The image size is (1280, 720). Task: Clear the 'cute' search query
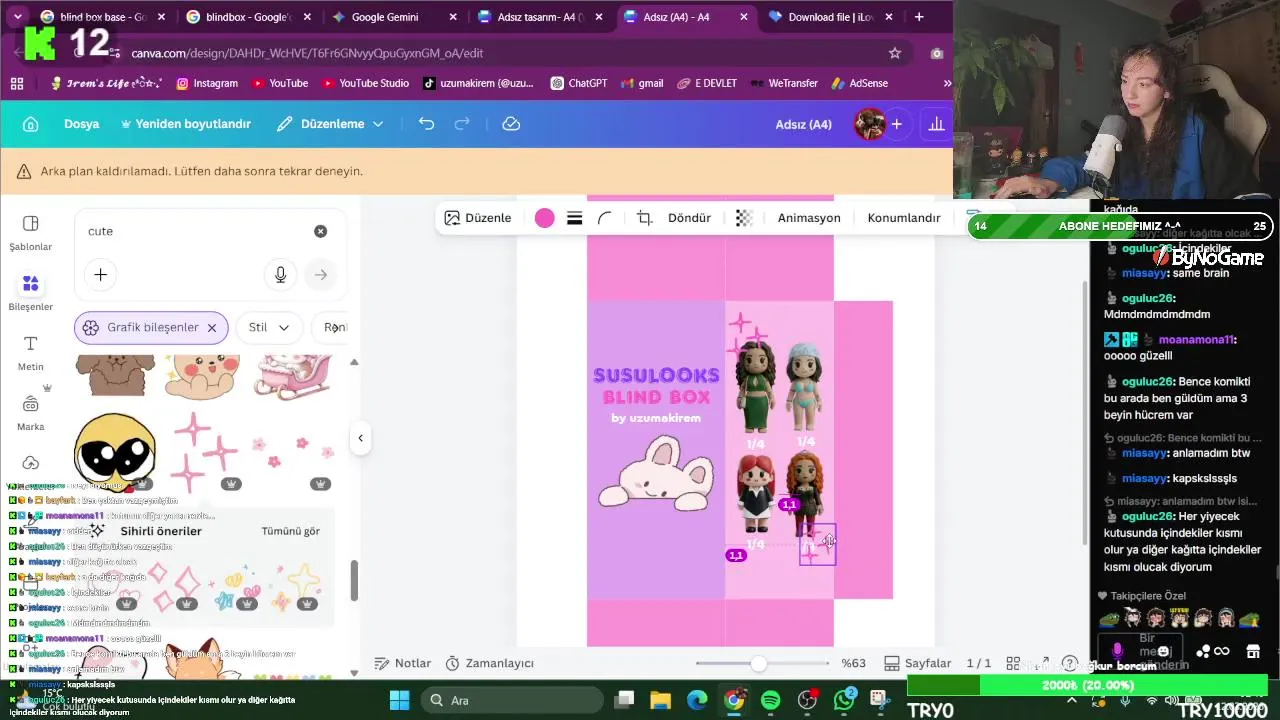point(320,231)
